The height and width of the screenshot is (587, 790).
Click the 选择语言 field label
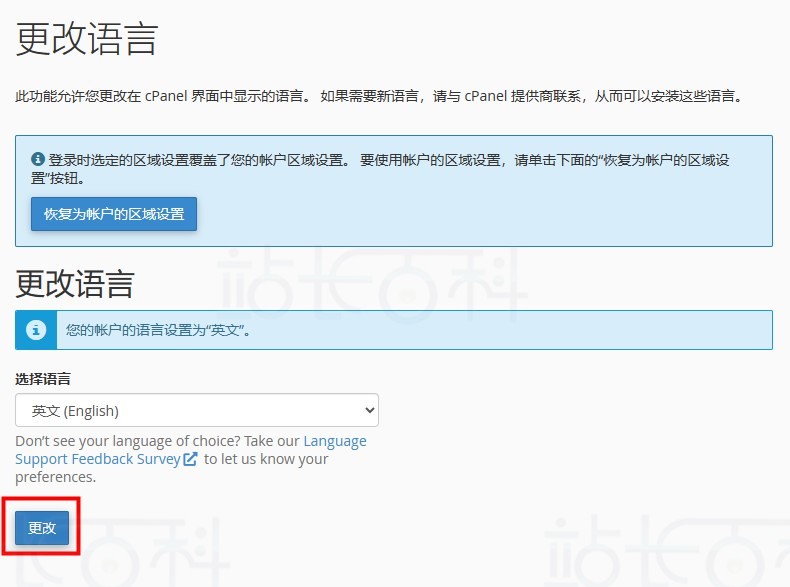[x=43, y=379]
